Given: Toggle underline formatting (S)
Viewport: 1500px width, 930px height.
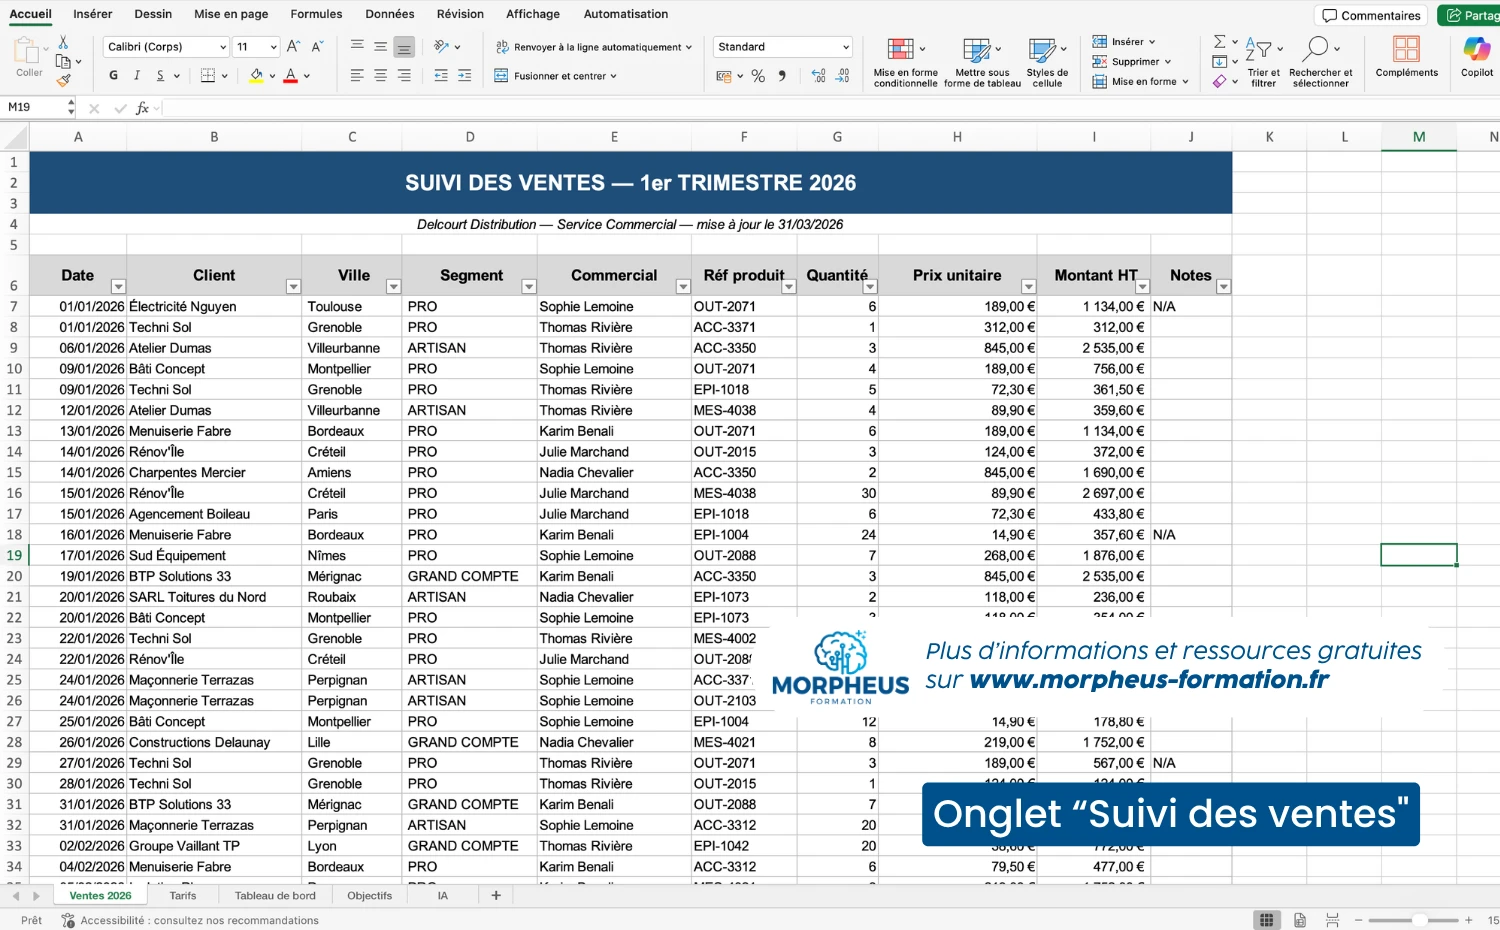Looking at the screenshot, I should click(160, 75).
